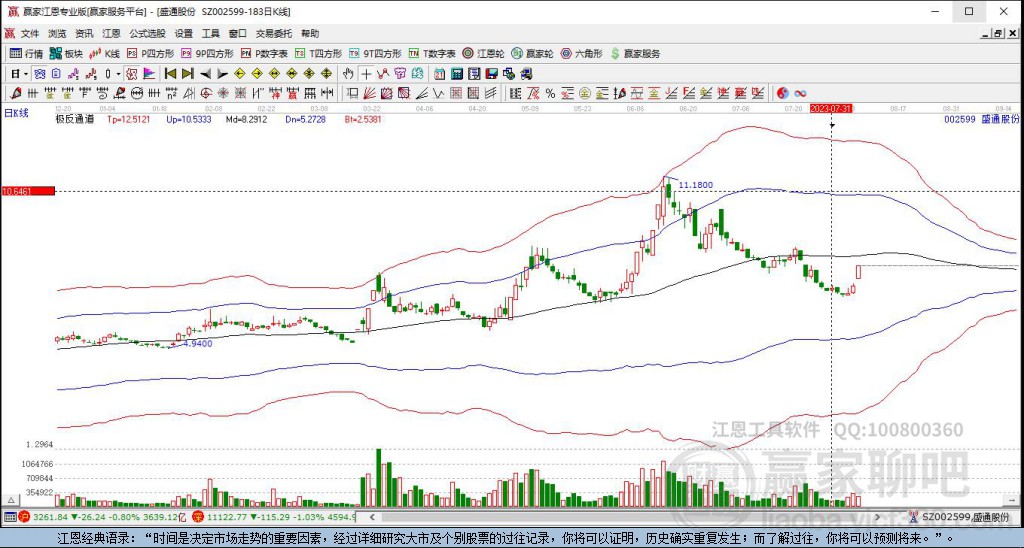Open the 交易委托 menu
Image resolution: width=1024 pixels, height=548 pixels.
[x=274, y=33]
